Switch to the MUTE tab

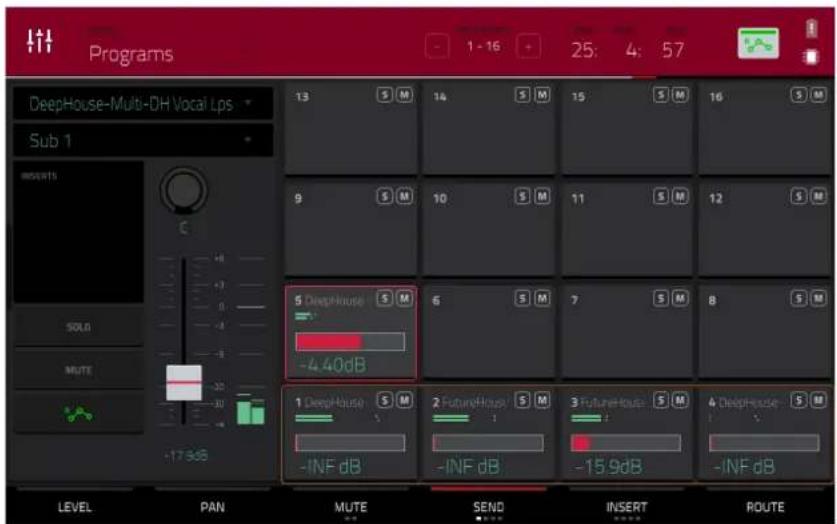[351, 506]
